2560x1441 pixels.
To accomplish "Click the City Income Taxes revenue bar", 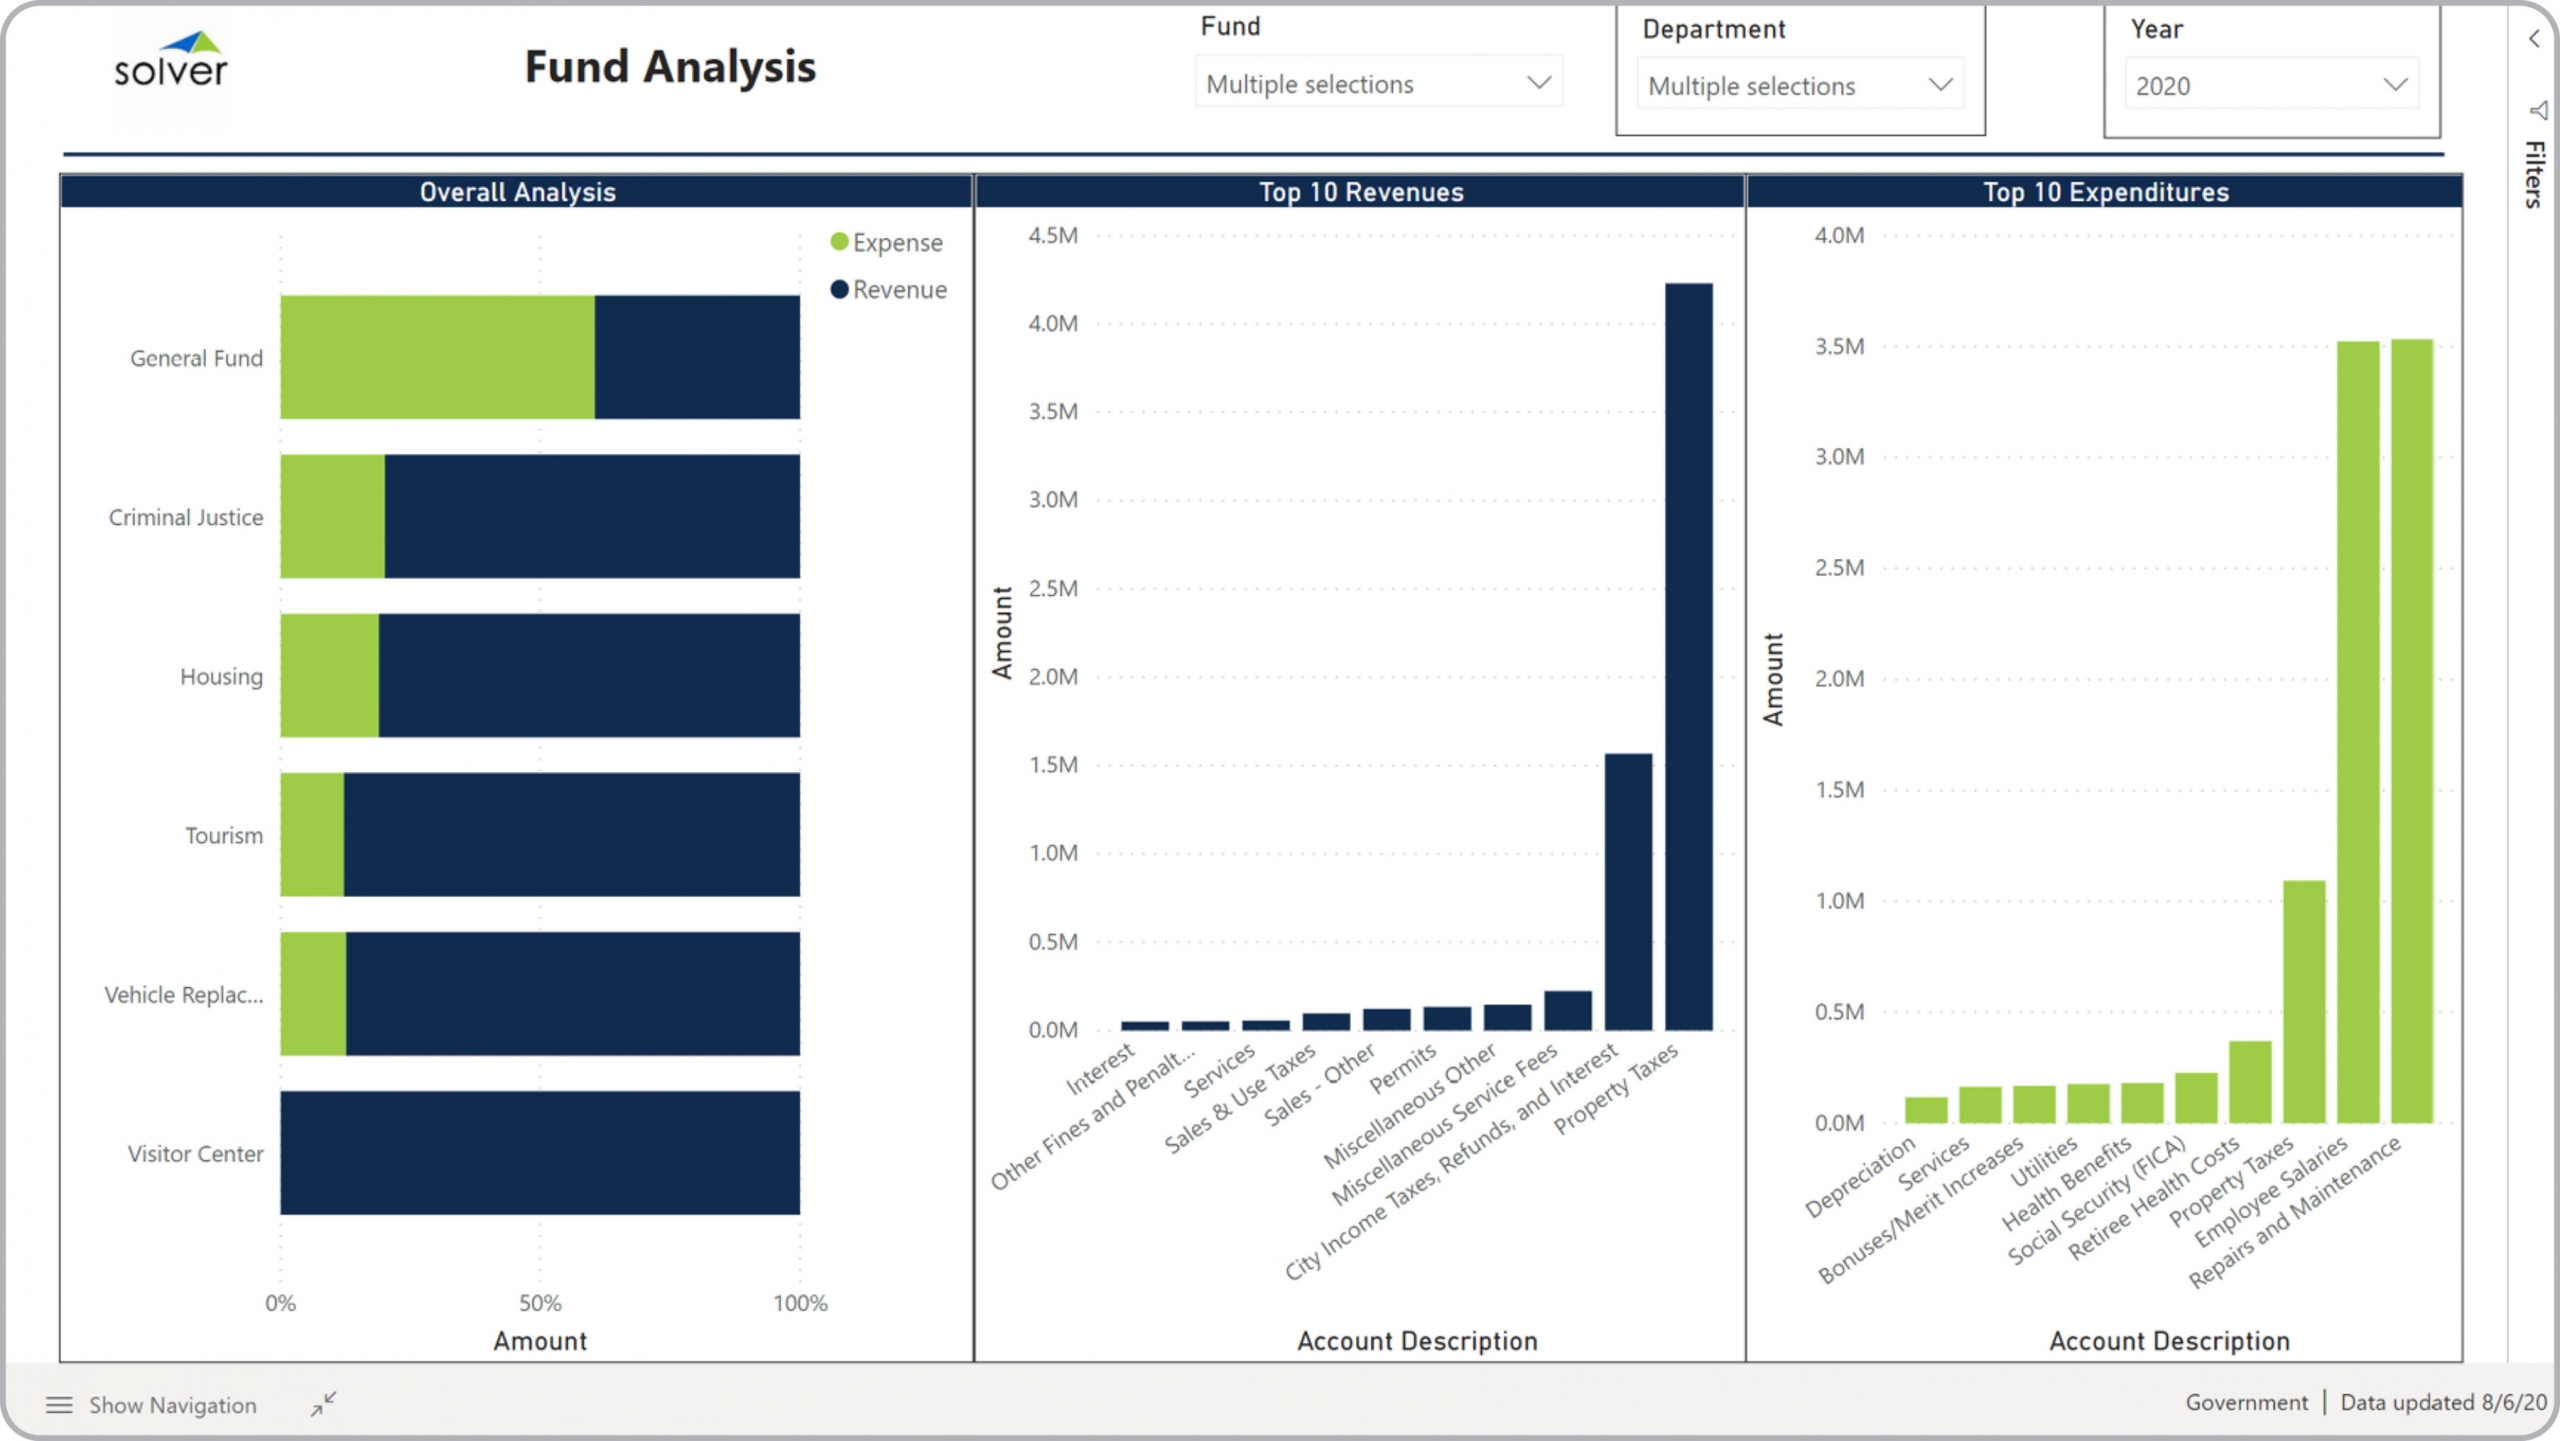I will [x=1628, y=891].
